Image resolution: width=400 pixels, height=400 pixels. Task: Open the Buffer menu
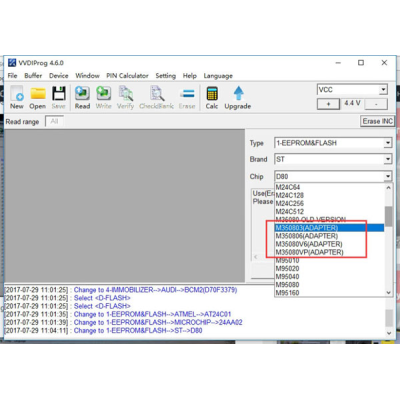[33, 76]
